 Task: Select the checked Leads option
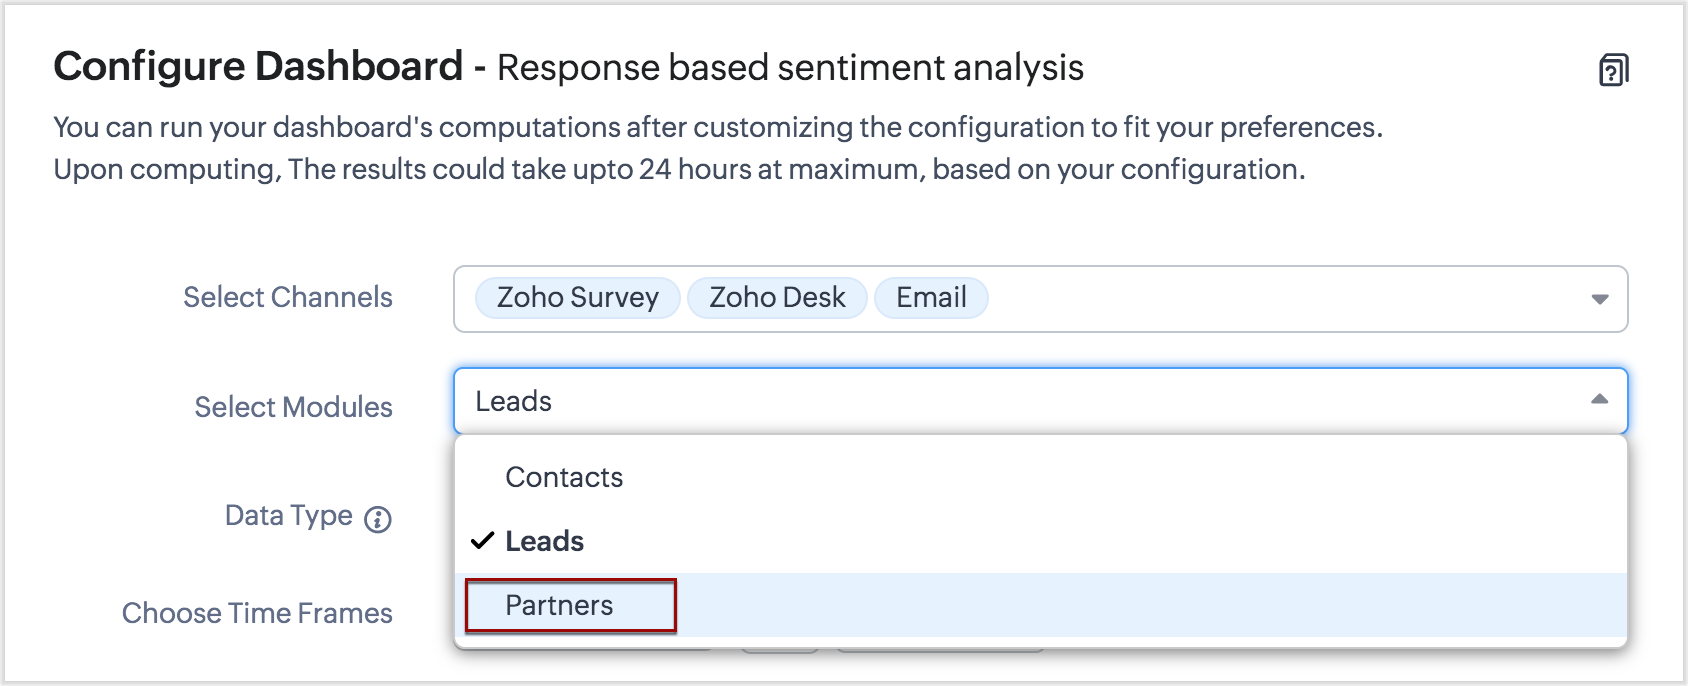point(545,541)
